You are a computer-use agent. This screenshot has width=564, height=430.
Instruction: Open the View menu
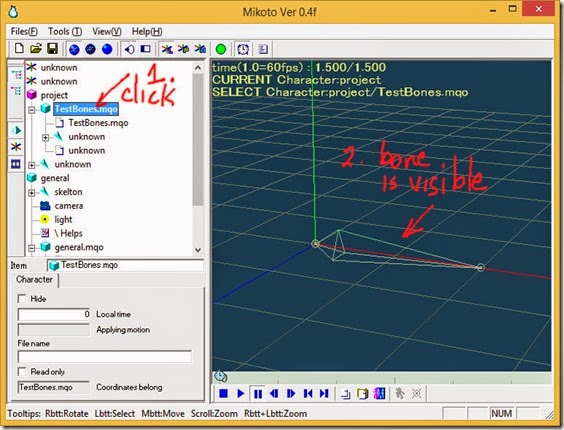(106, 32)
